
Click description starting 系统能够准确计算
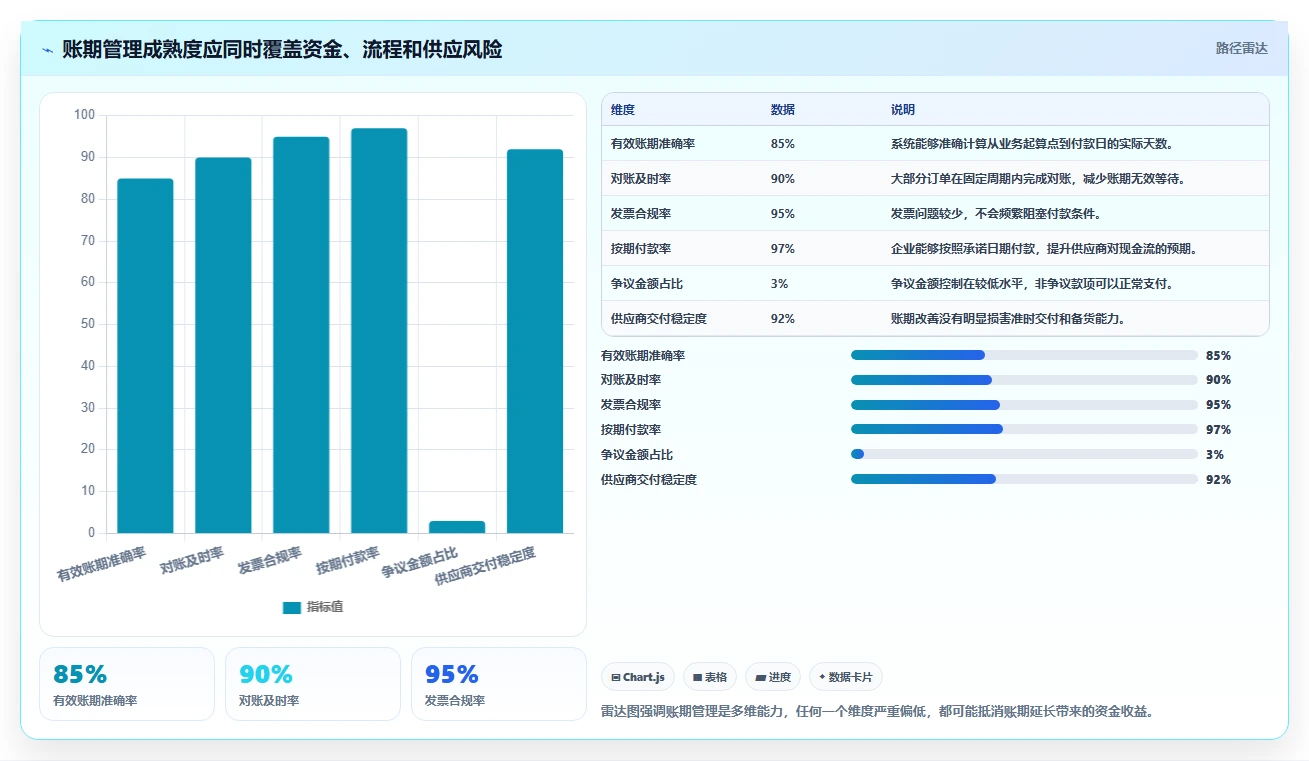coord(1032,144)
